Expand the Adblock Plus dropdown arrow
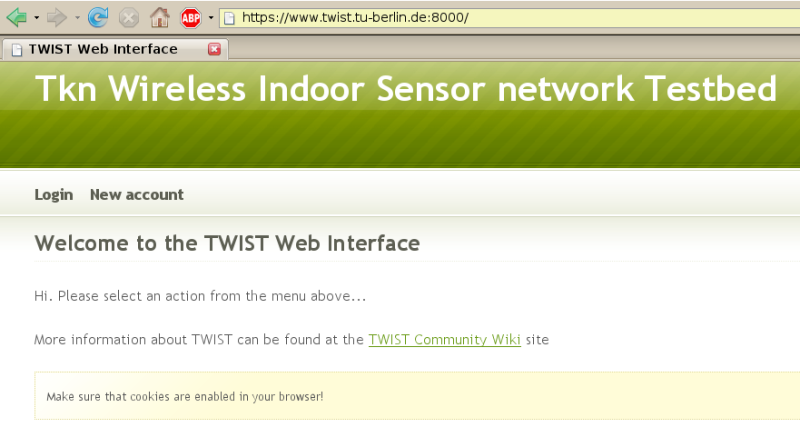 point(211,18)
